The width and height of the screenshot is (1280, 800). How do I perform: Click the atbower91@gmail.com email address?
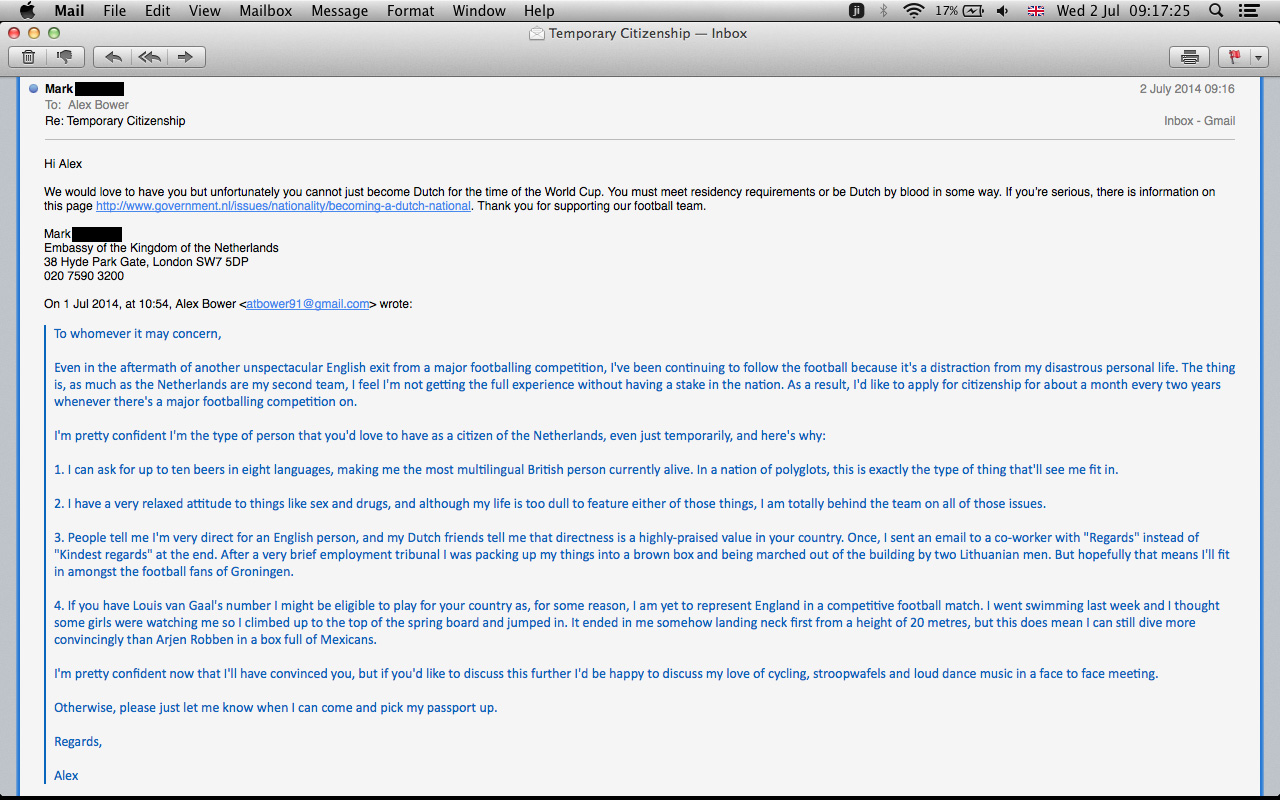pos(308,304)
